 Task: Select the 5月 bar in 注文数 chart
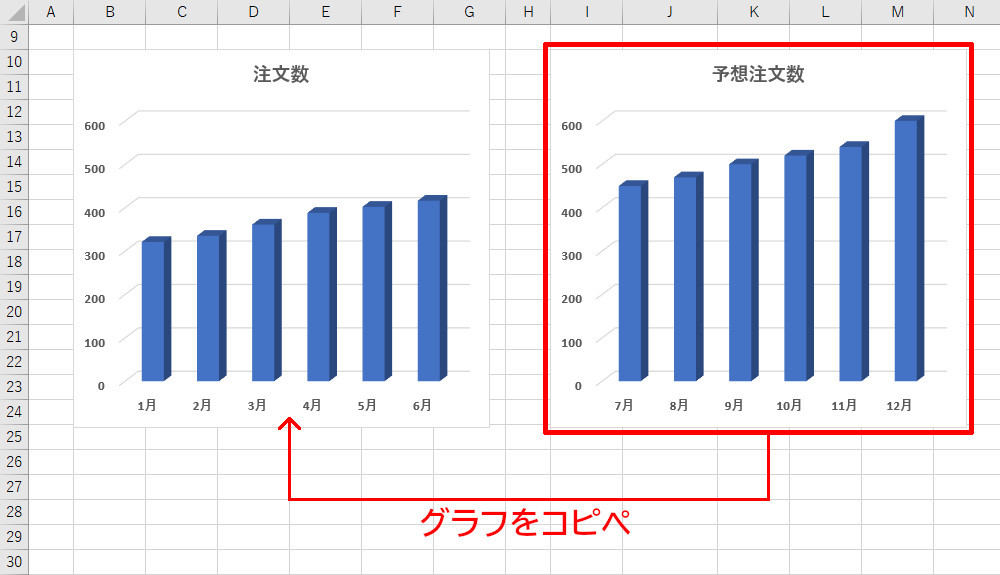(377, 292)
